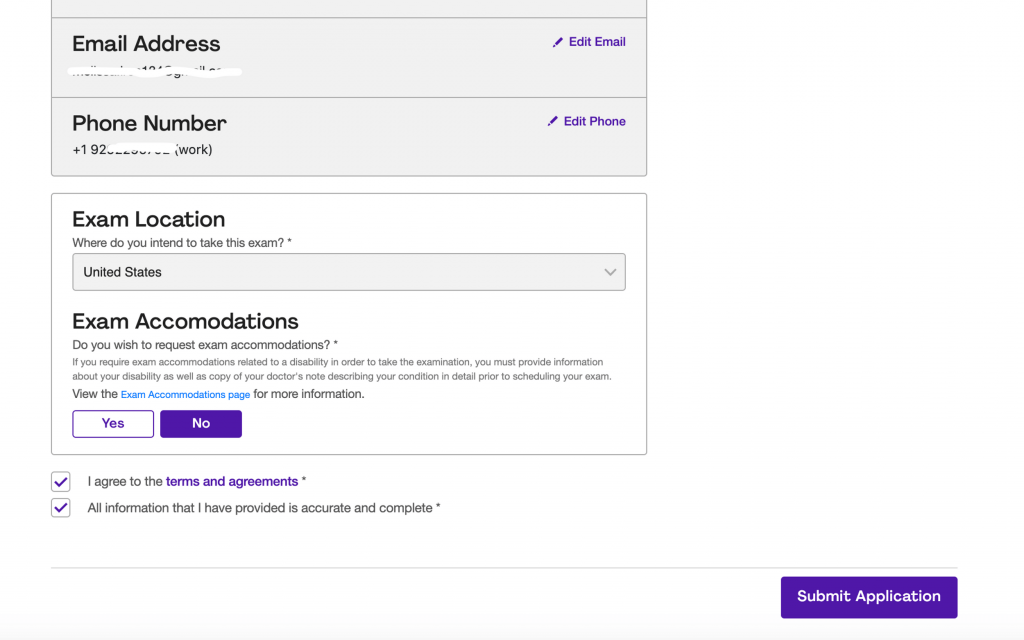Open the Edit Email link
1024x640 pixels.
click(597, 42)
